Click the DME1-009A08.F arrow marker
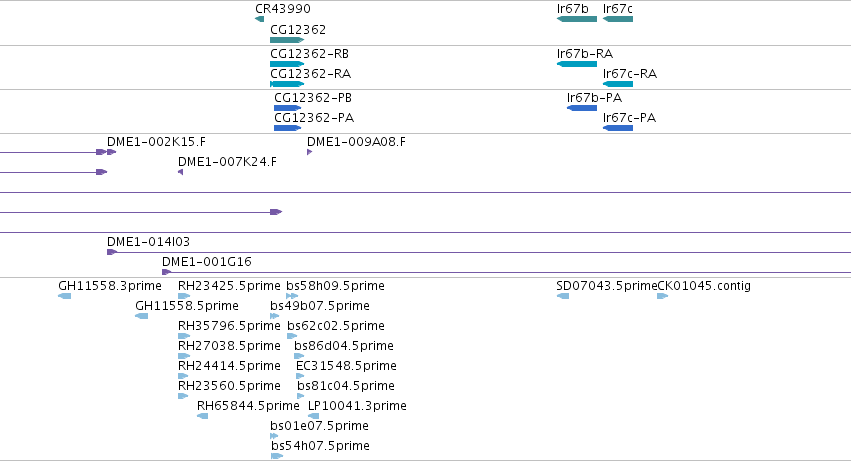851x461 pixels. point(309,152)
